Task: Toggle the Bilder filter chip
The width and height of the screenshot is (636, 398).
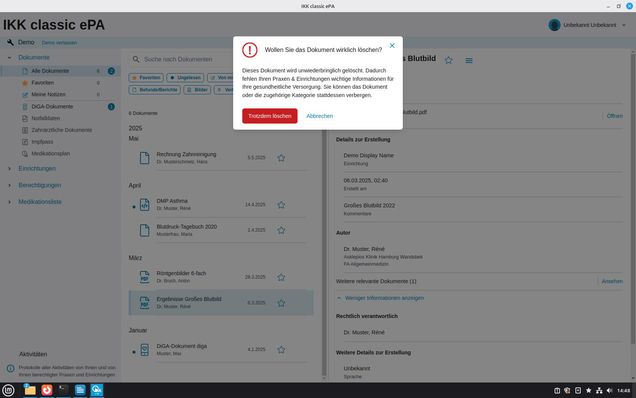Action: click(197, 90)
